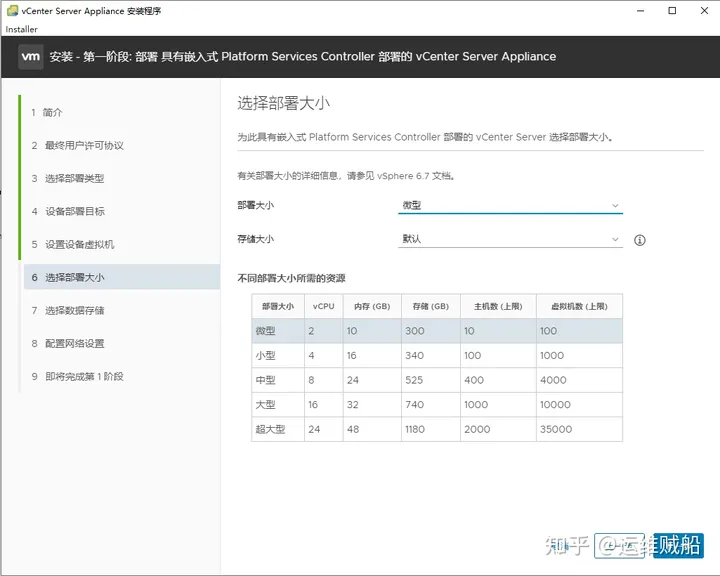Screen dimensions: 720x576
Task: Click step 8 配置网络设置
Action: [x=74, y=344]
